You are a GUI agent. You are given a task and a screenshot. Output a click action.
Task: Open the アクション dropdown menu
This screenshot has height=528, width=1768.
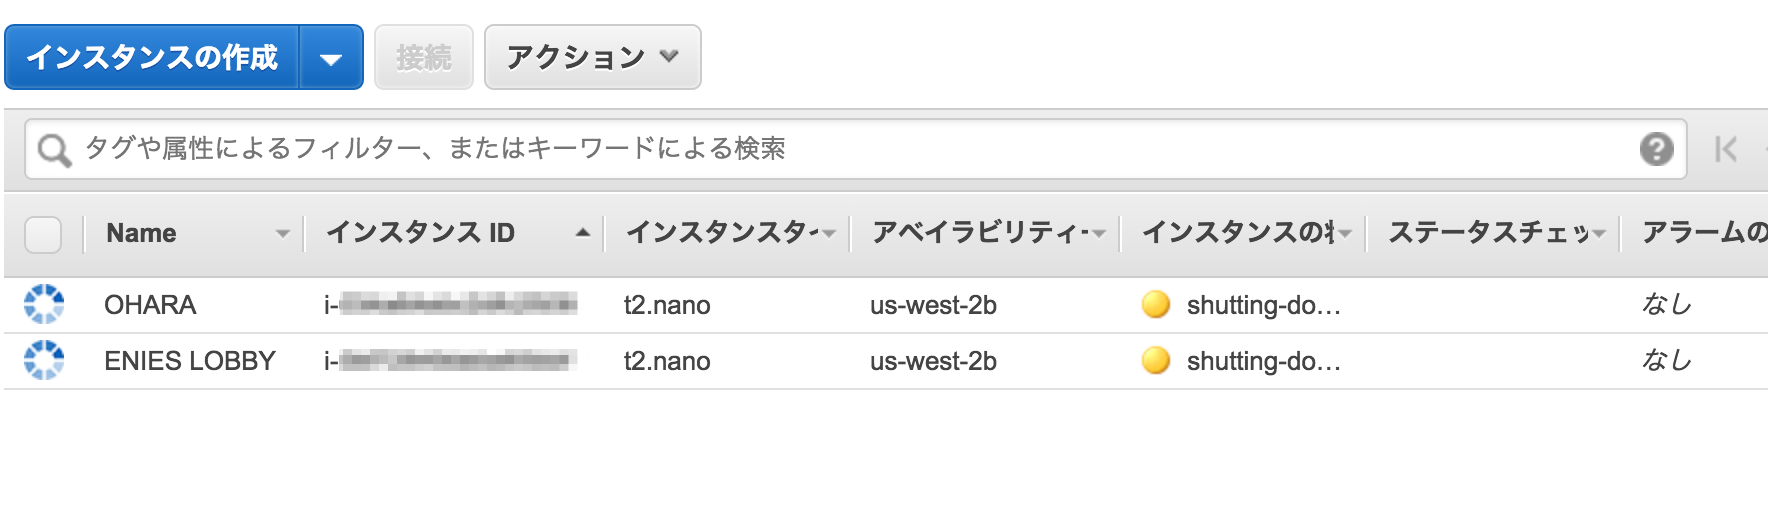[x=592, y=58]
